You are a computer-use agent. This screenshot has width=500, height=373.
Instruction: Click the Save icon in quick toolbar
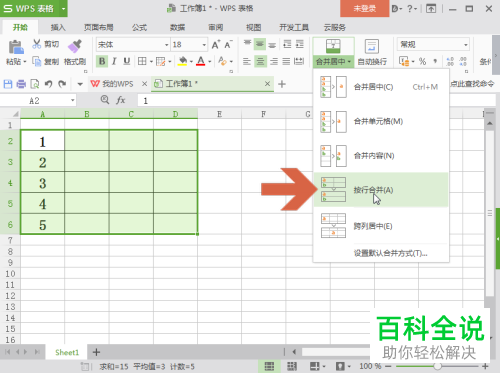click(x=8, y=84)
